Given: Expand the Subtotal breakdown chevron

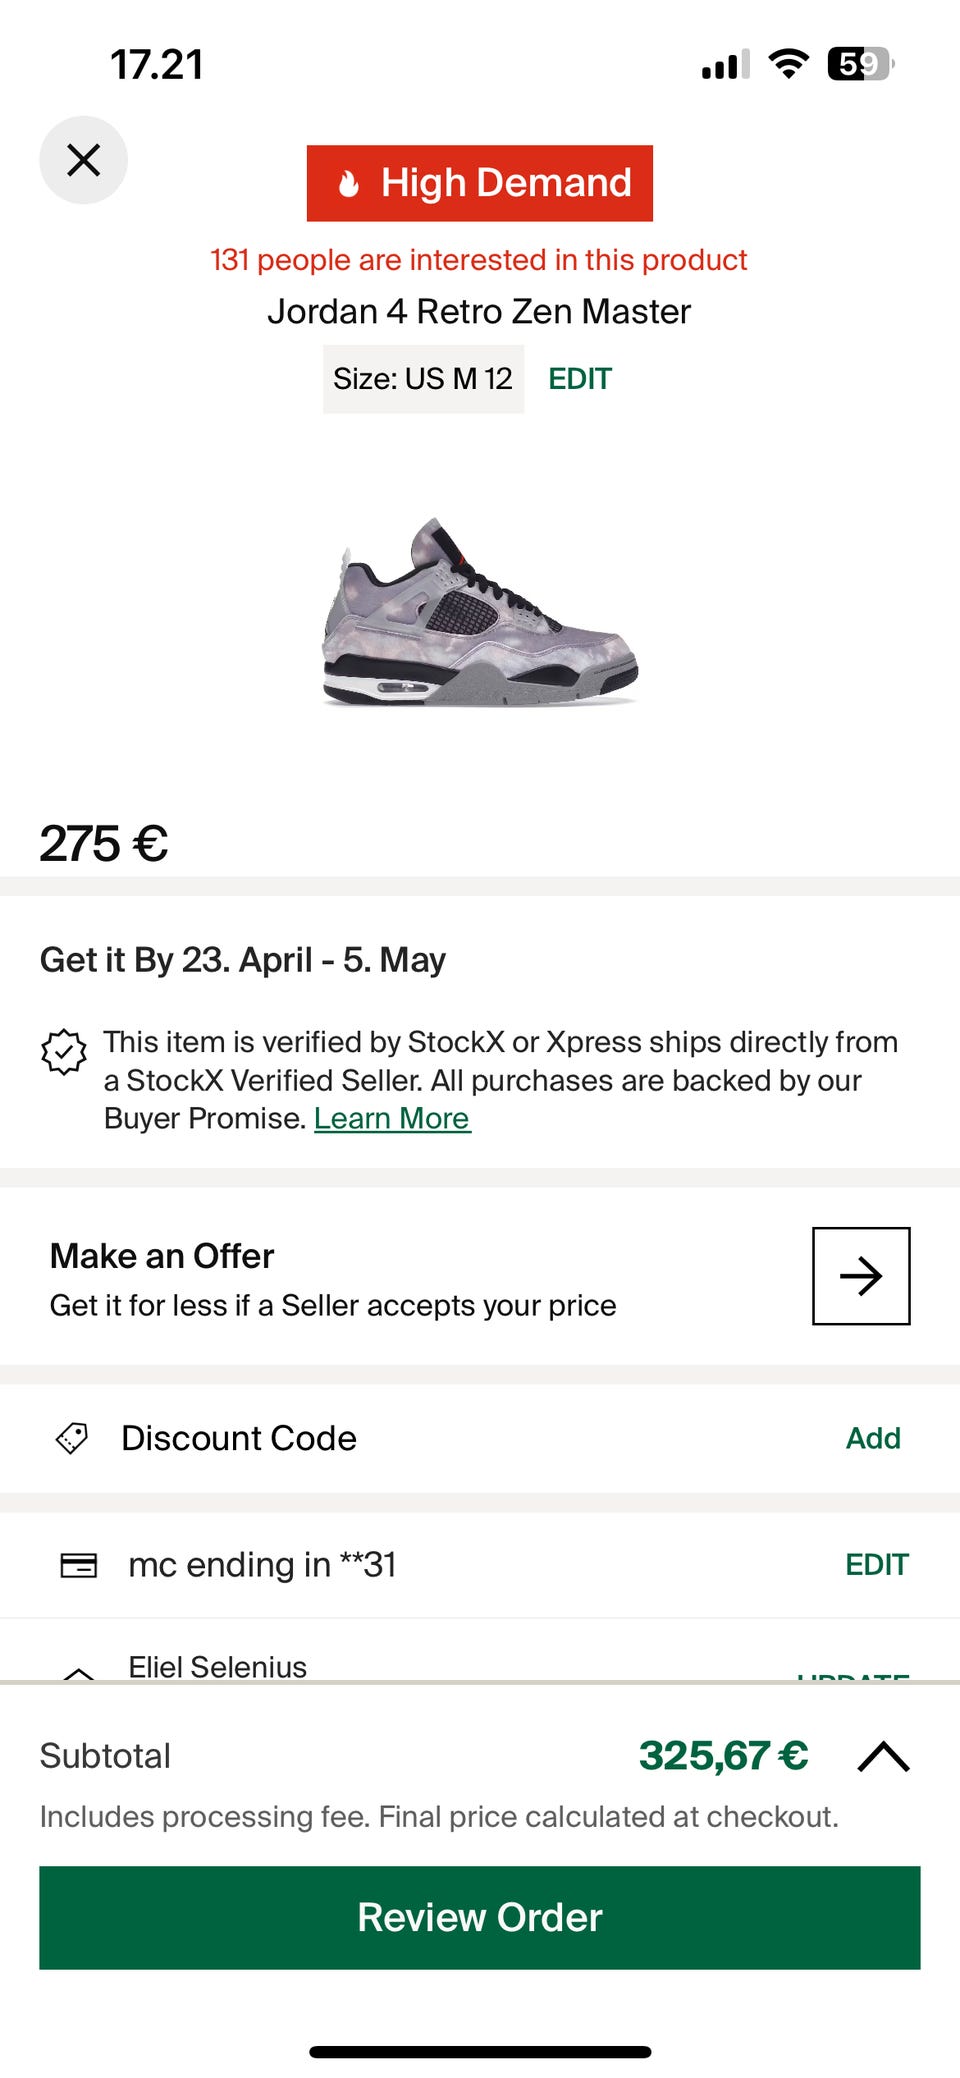Looking at the screenshot, I should 883,1757.
